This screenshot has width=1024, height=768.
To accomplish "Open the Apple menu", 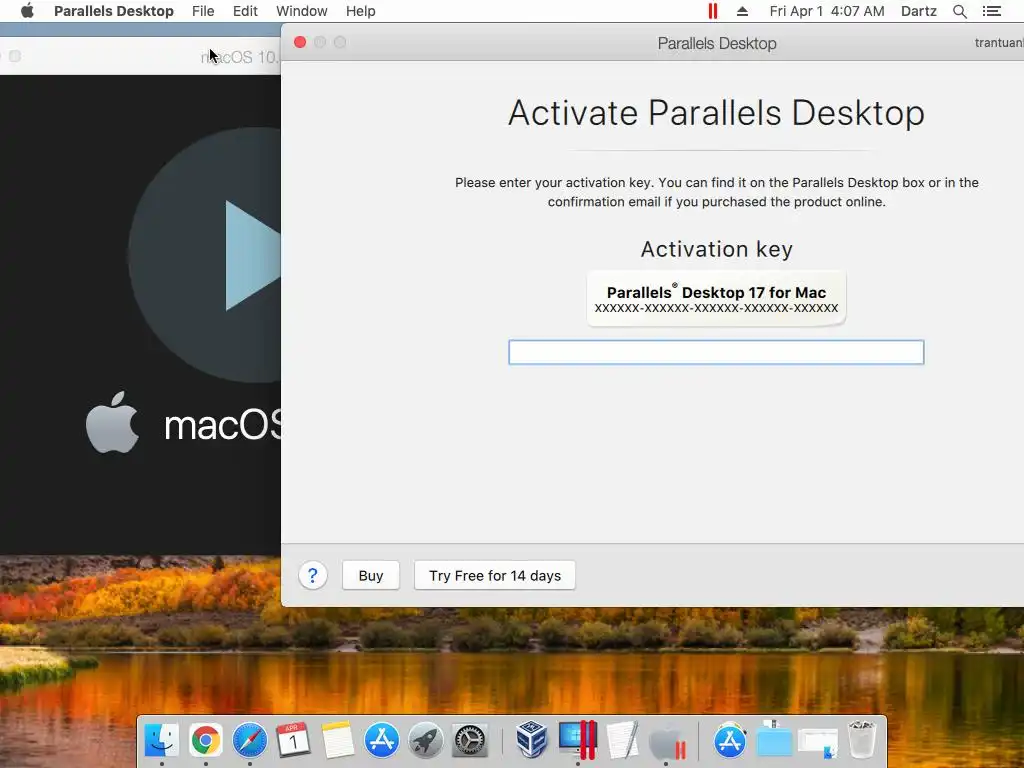I will [27, 11].
